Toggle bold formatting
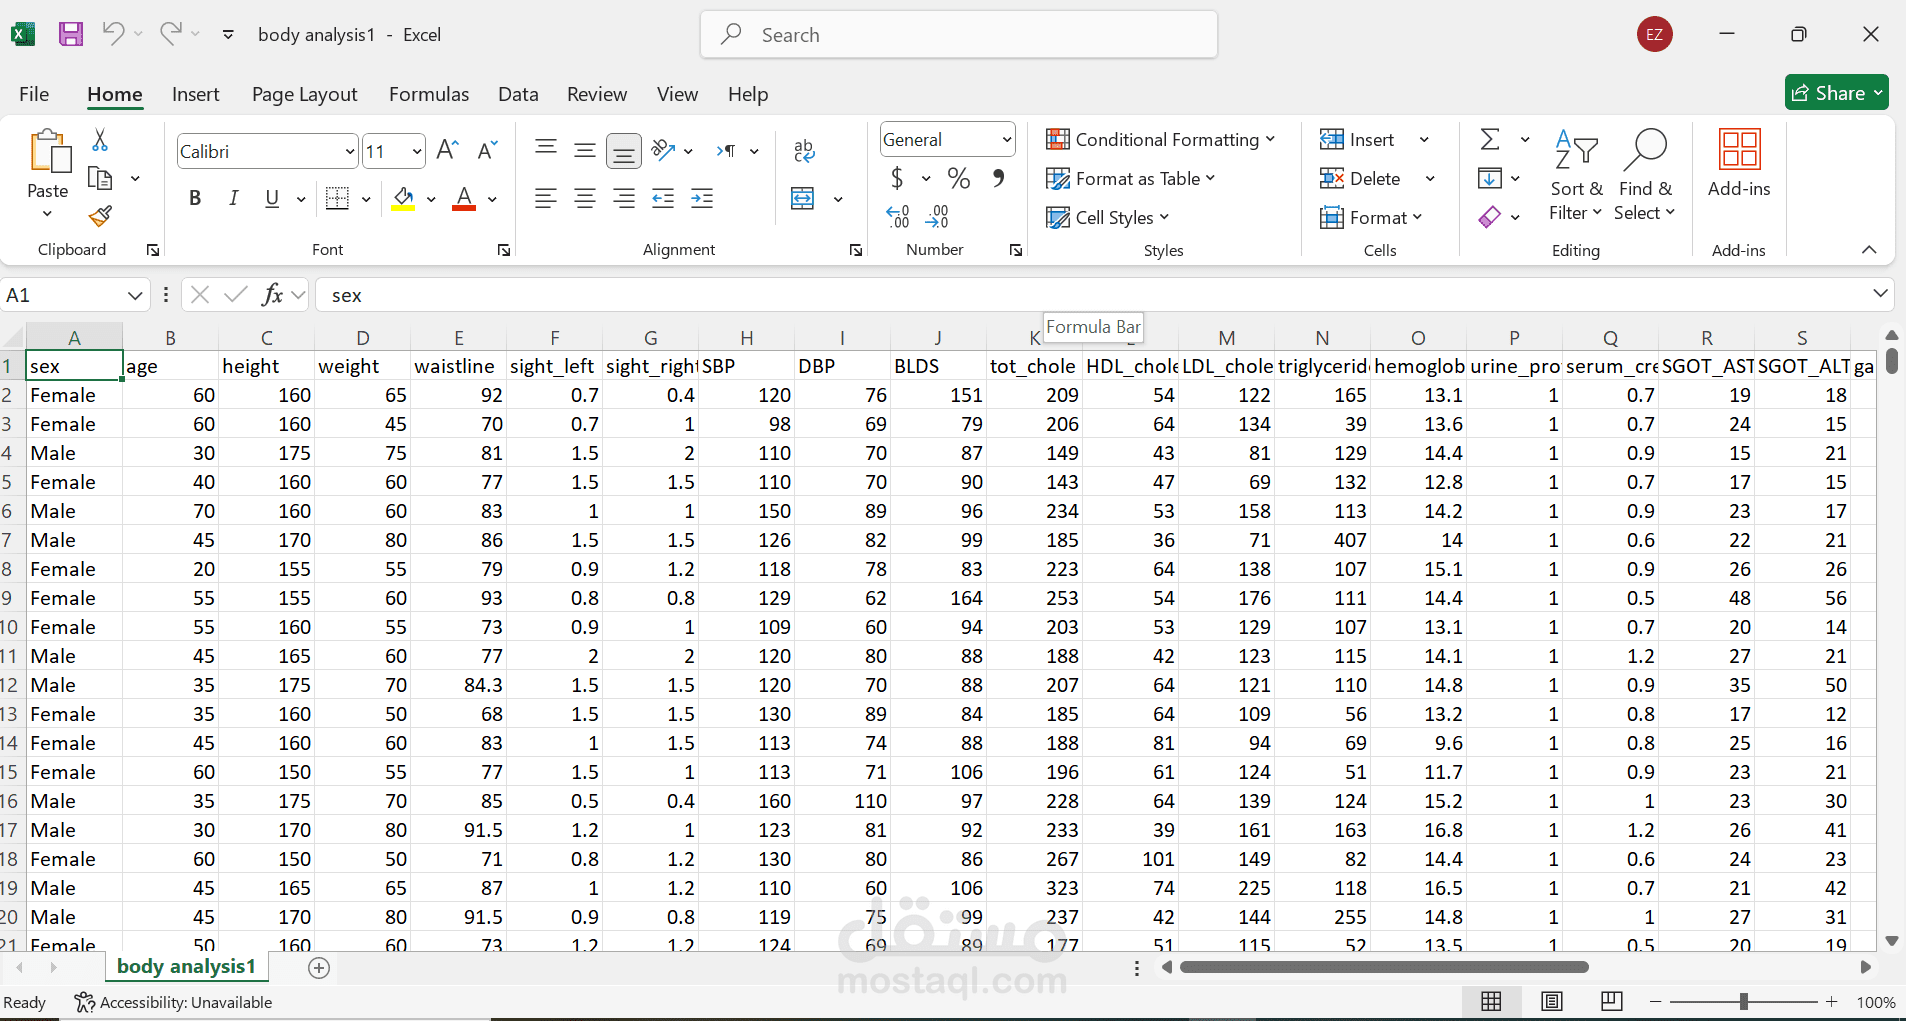Viewport: 1906px width, 1021px height. click(195, 198)
